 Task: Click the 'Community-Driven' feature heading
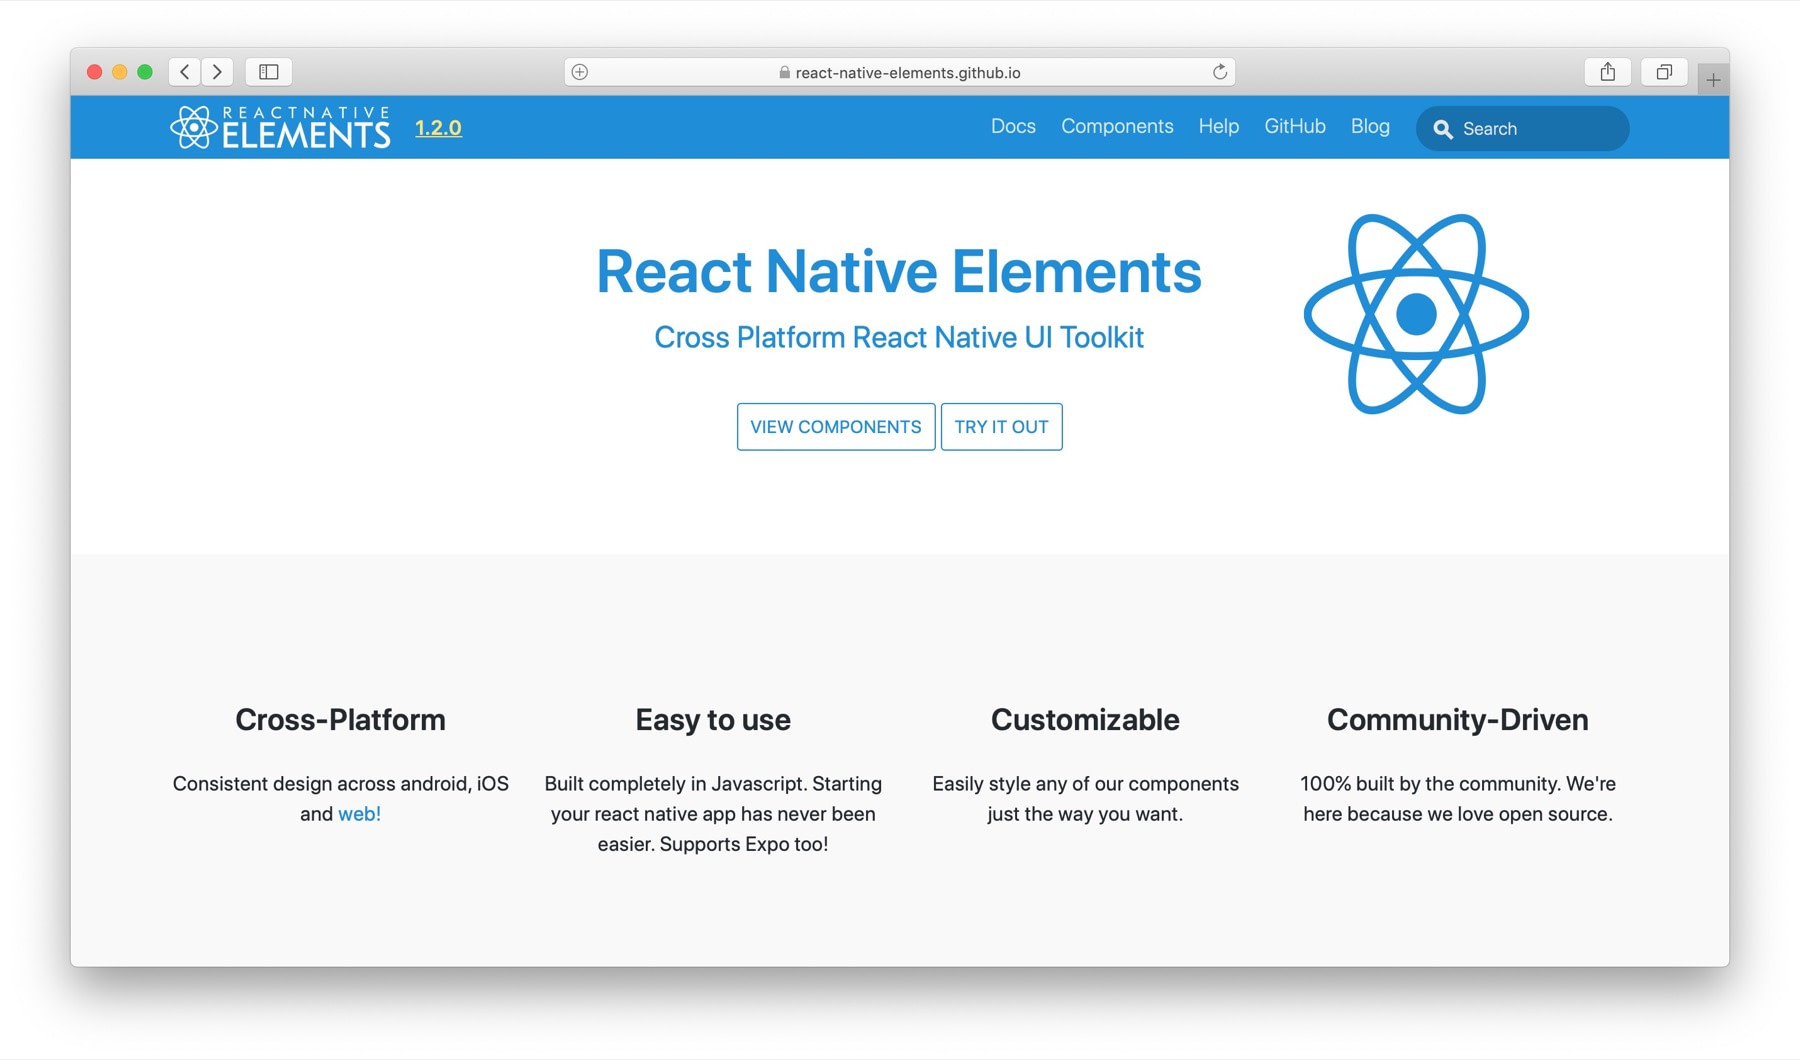[x=1458, y=720]
